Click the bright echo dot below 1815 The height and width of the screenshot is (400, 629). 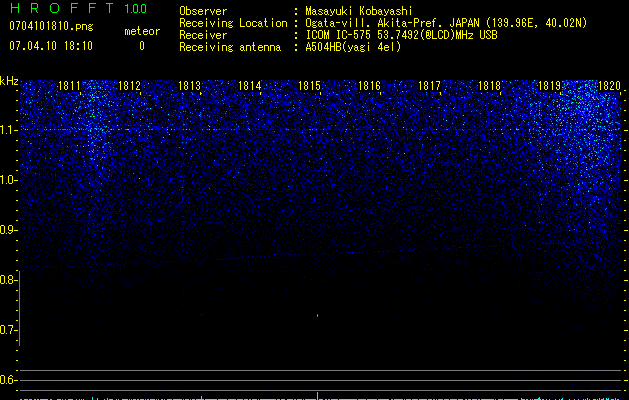pyautogui.click(x=318, y=315)
